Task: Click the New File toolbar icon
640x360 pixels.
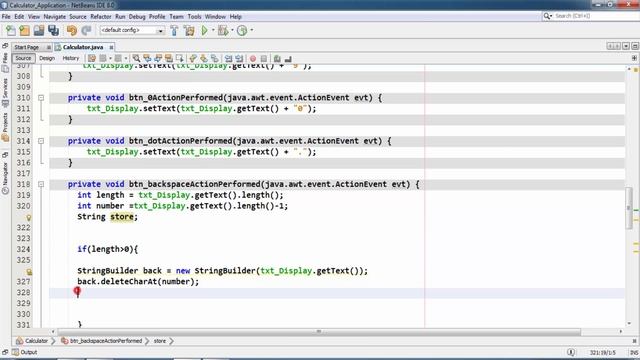Action: [11, 30]
